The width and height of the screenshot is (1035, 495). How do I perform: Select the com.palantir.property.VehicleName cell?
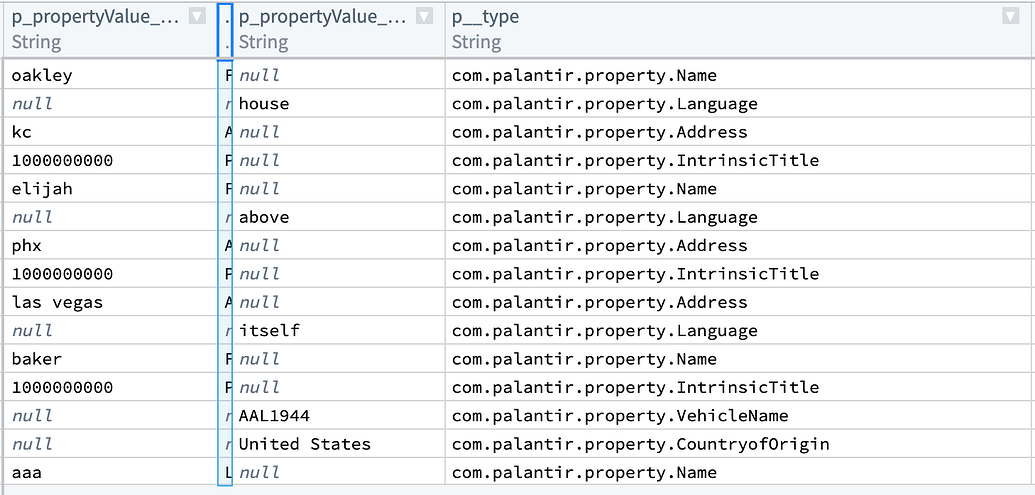click(620, 415)
